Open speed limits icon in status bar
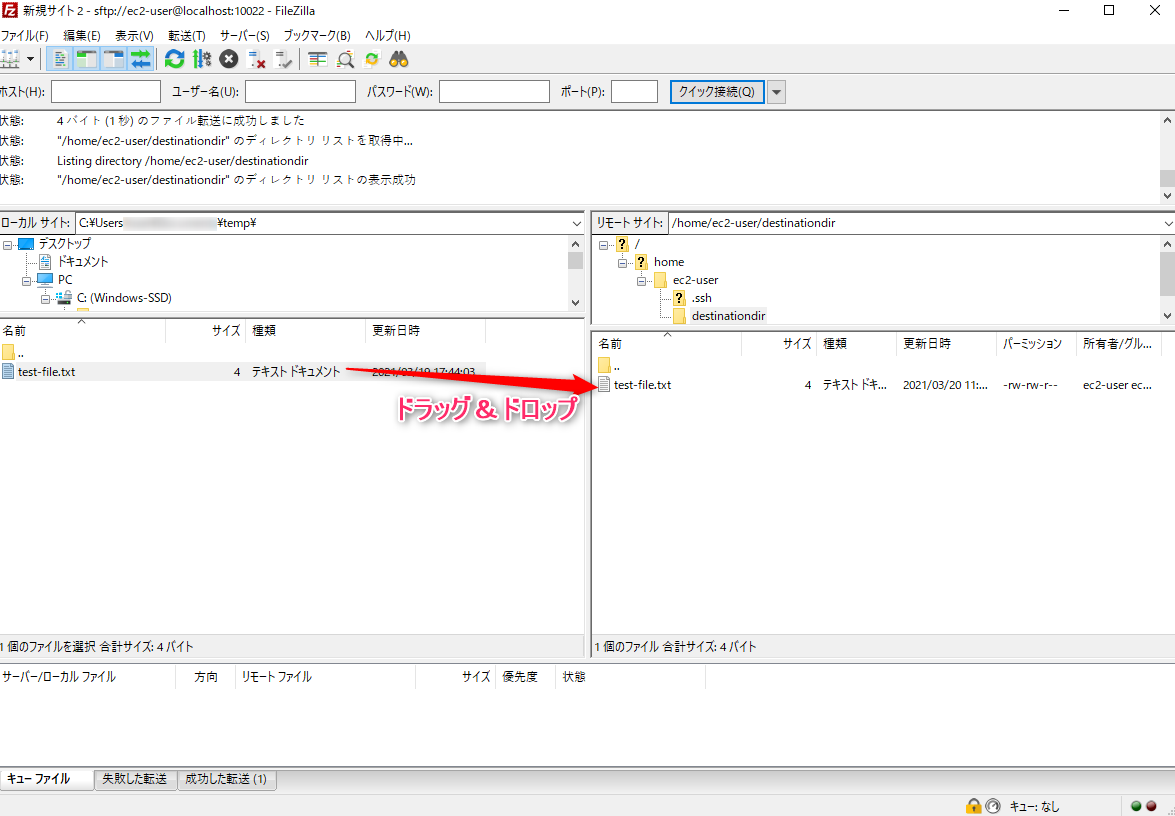 (993, 806)
